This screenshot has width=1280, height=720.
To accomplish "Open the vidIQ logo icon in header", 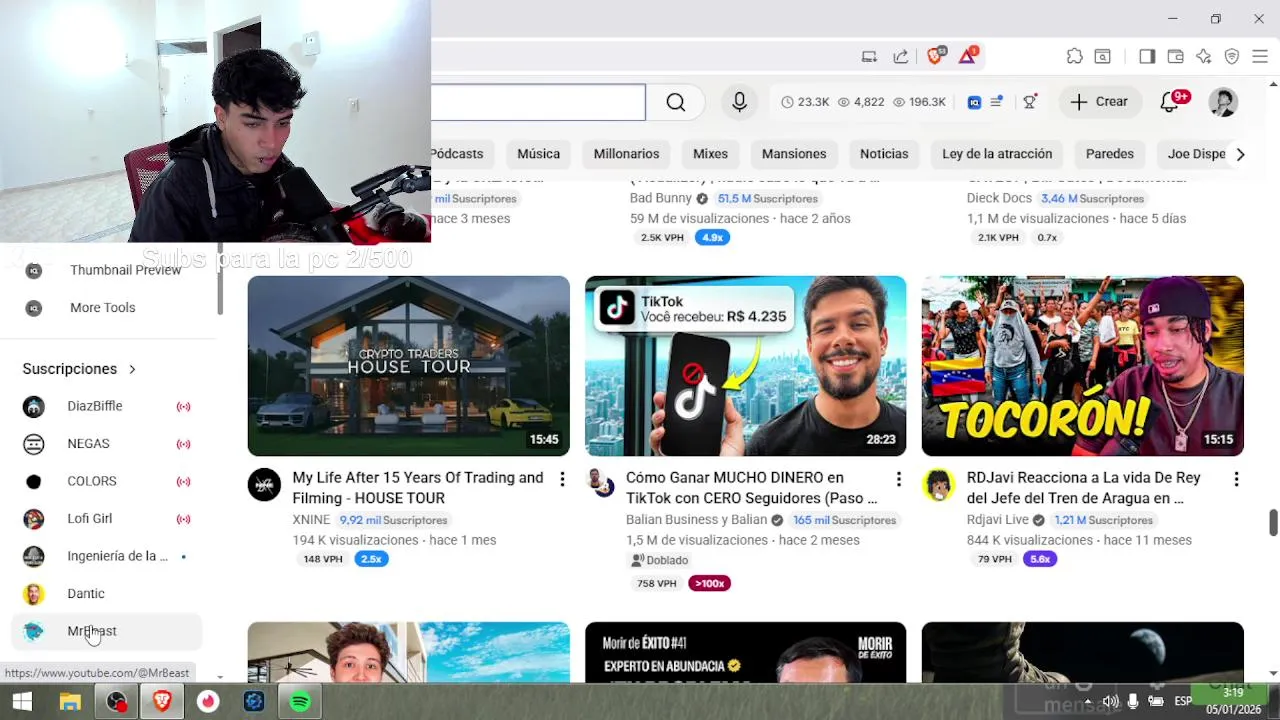I will [x=974, y=102].
